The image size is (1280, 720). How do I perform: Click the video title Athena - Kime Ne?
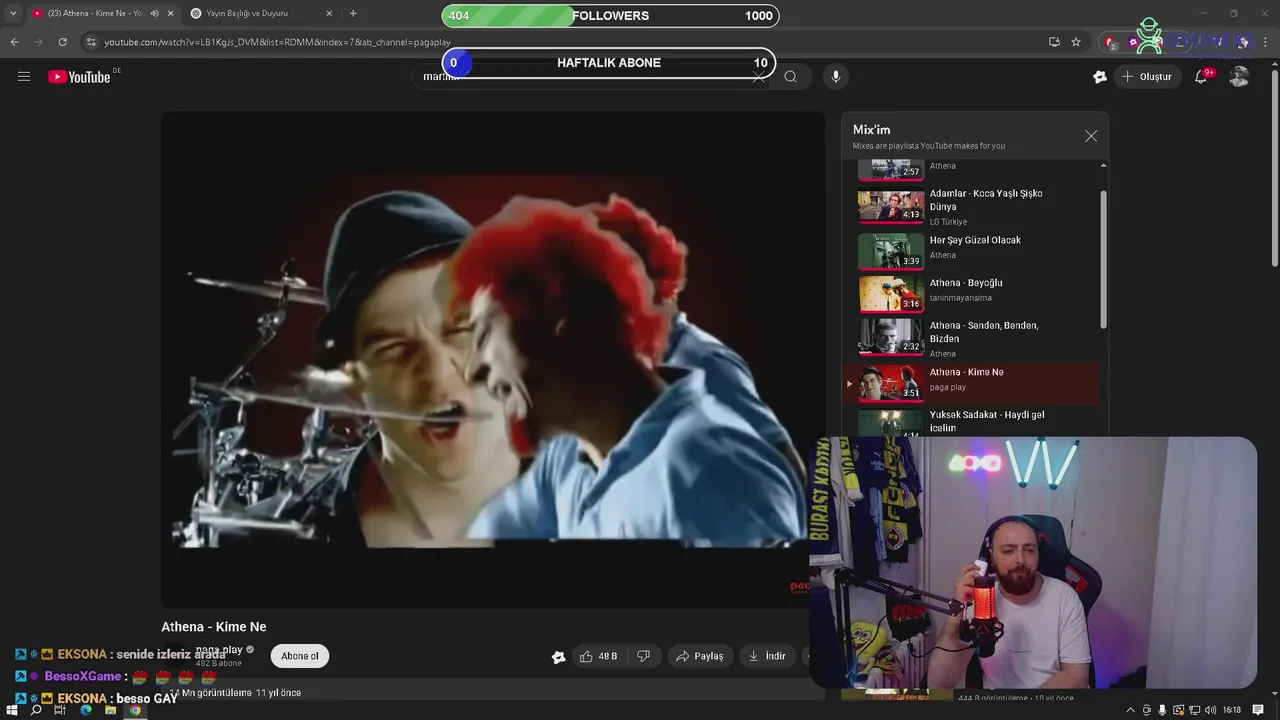pyautogui.click(x=214, y=627)
